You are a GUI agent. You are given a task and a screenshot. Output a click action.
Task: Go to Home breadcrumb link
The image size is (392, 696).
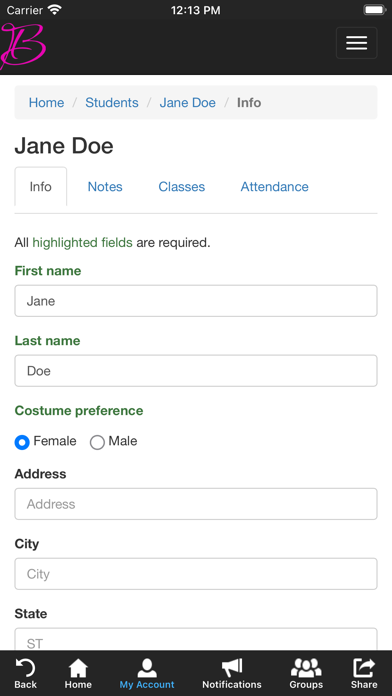pyautogui.click(x=46, y=103)
